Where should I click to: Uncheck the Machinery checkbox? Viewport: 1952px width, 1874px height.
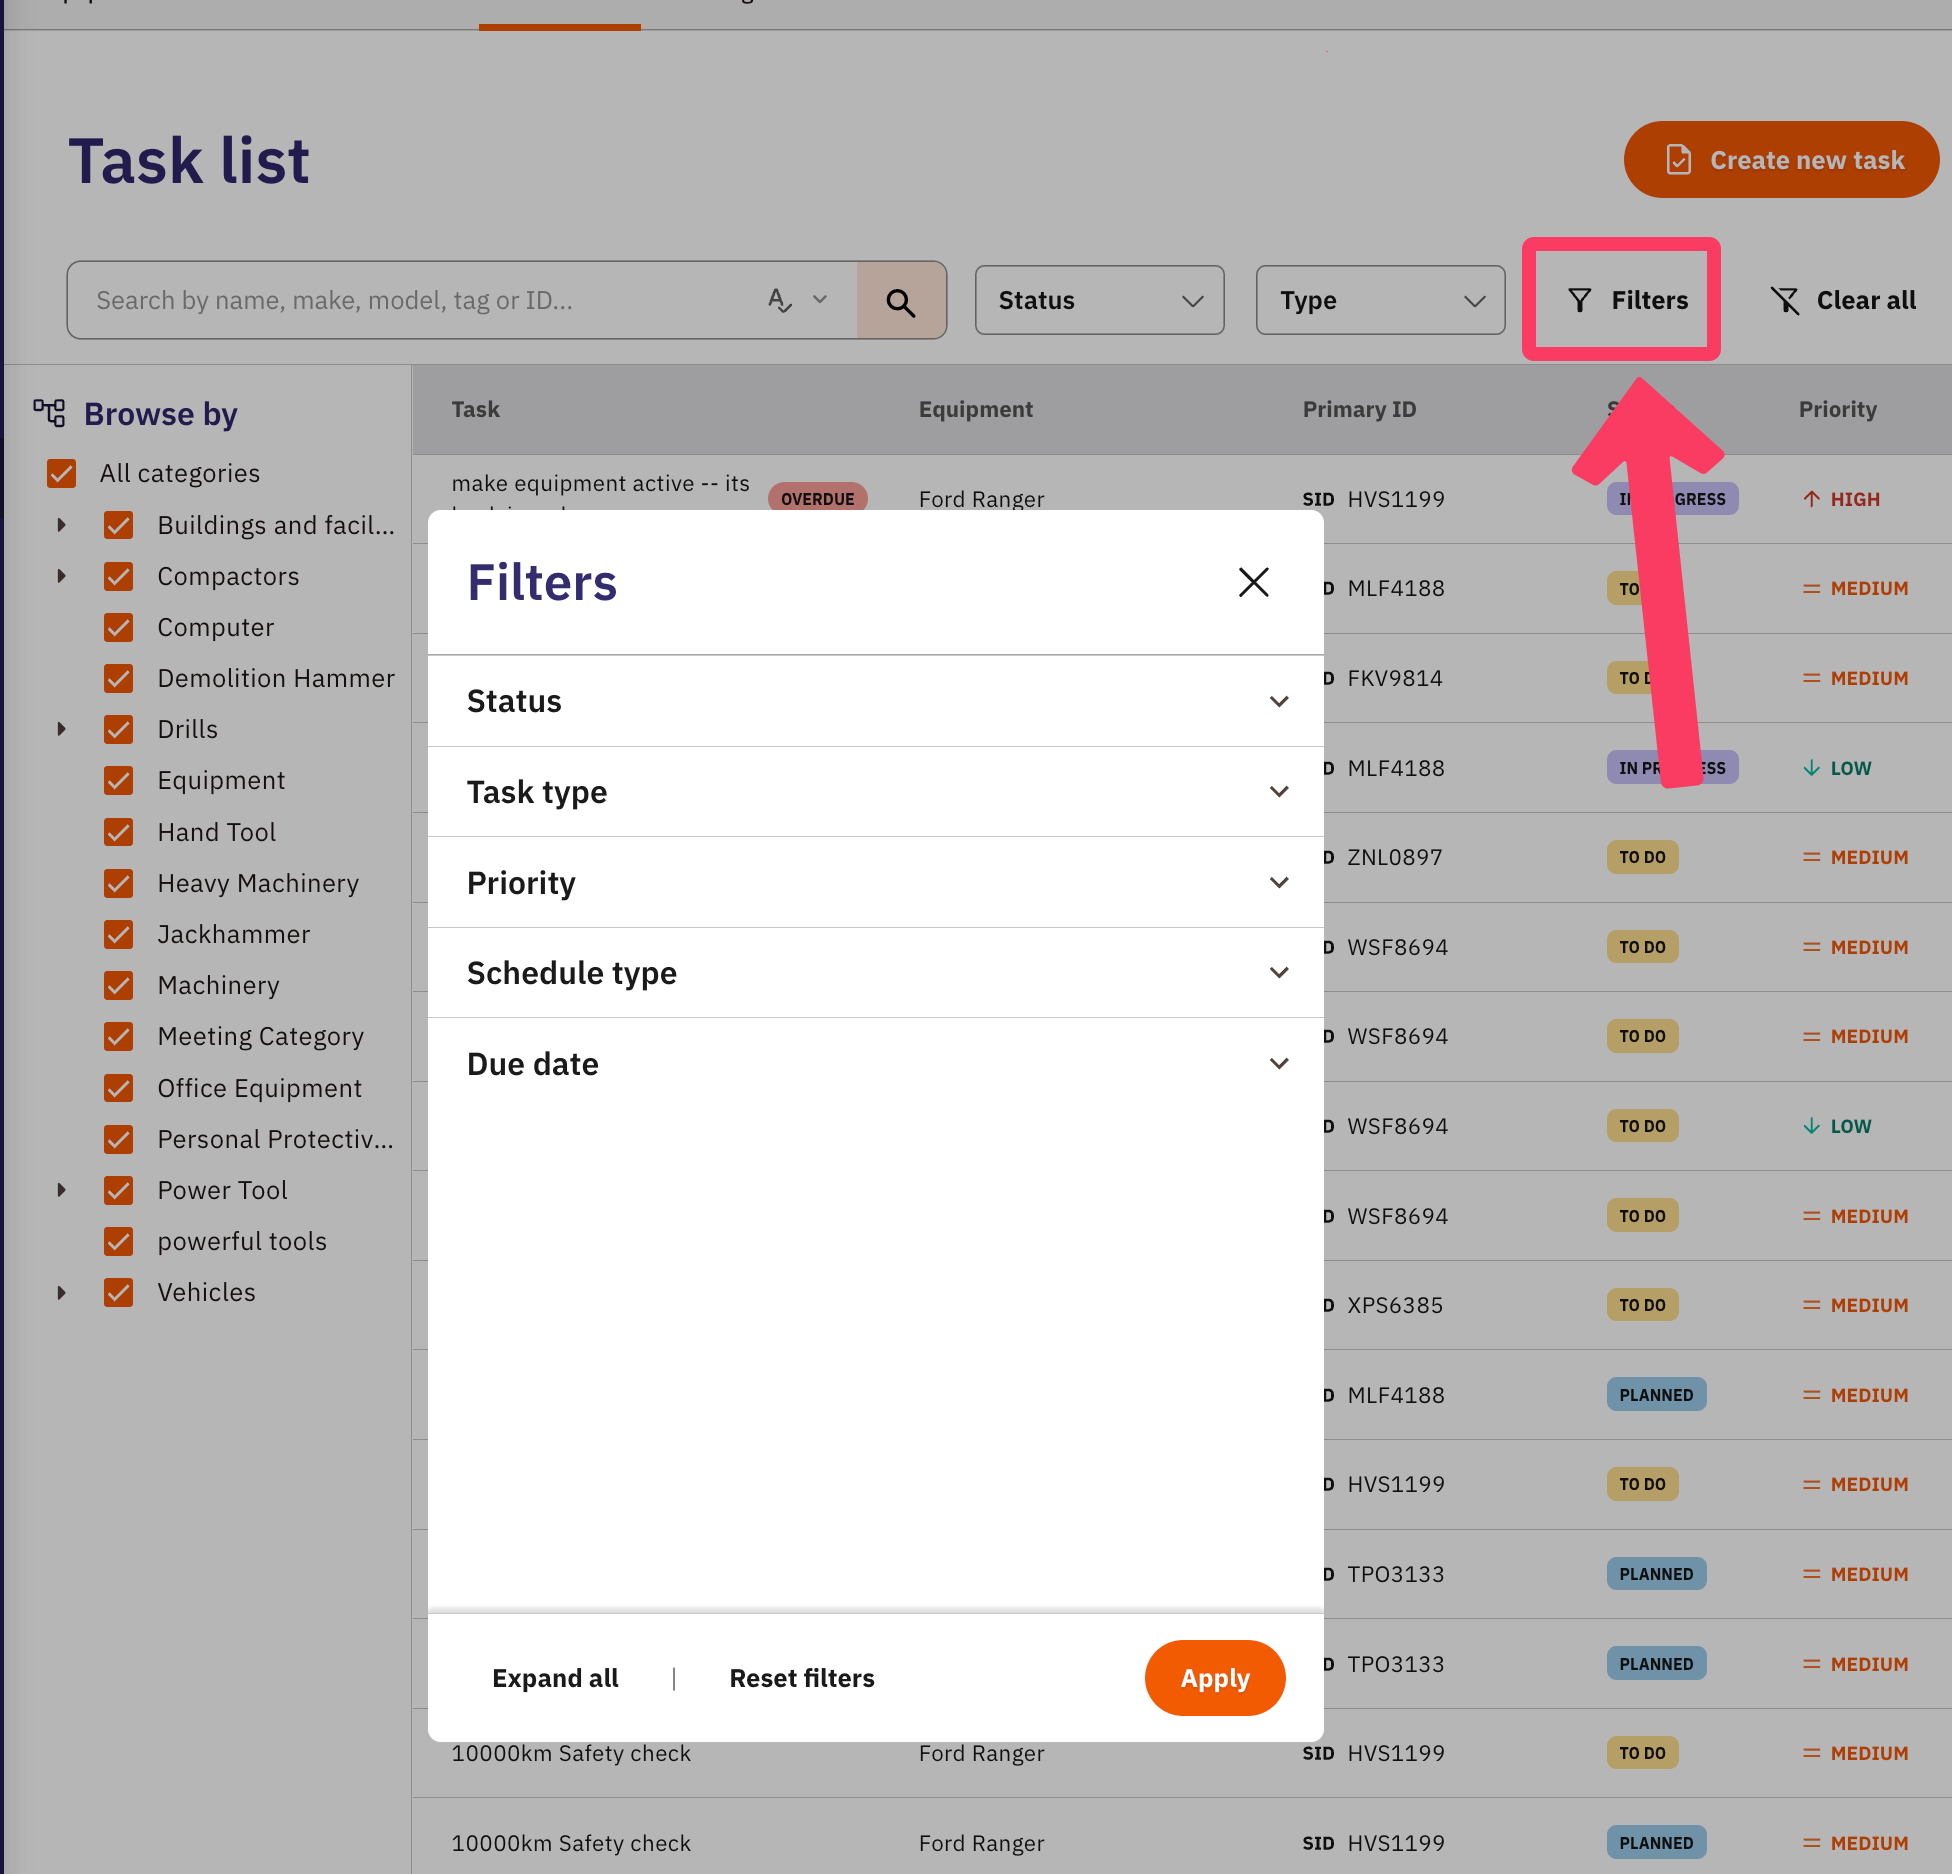tap(119, 985)
